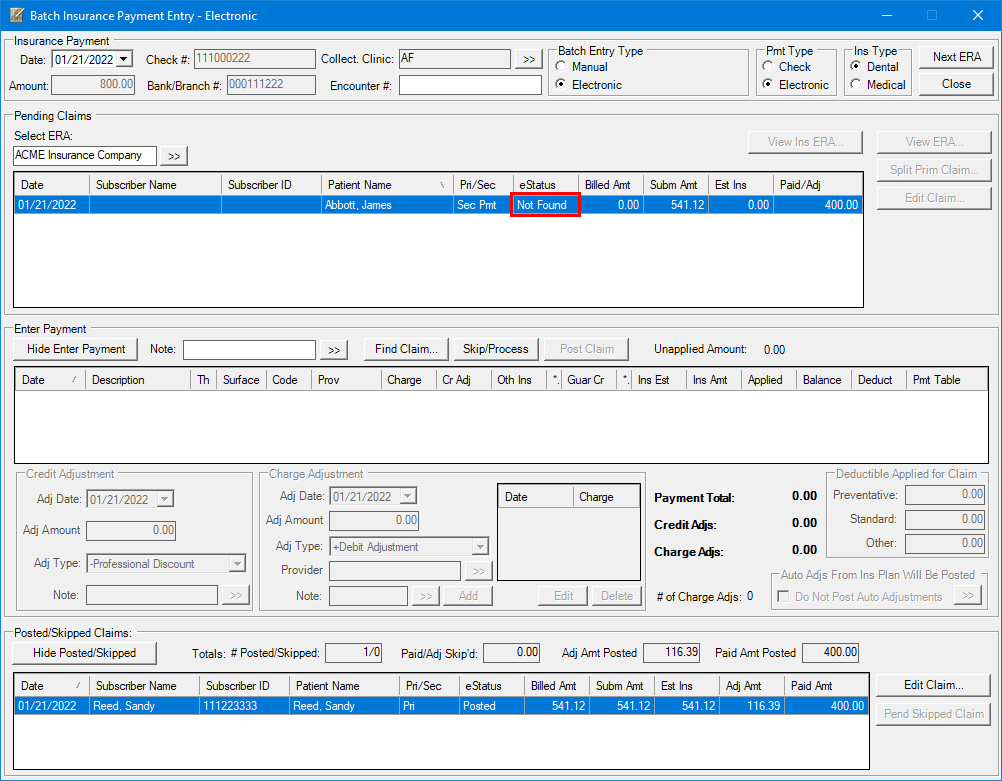Click the Next ERA button
Screen dimensions: 1002x781
coord(956,57)
